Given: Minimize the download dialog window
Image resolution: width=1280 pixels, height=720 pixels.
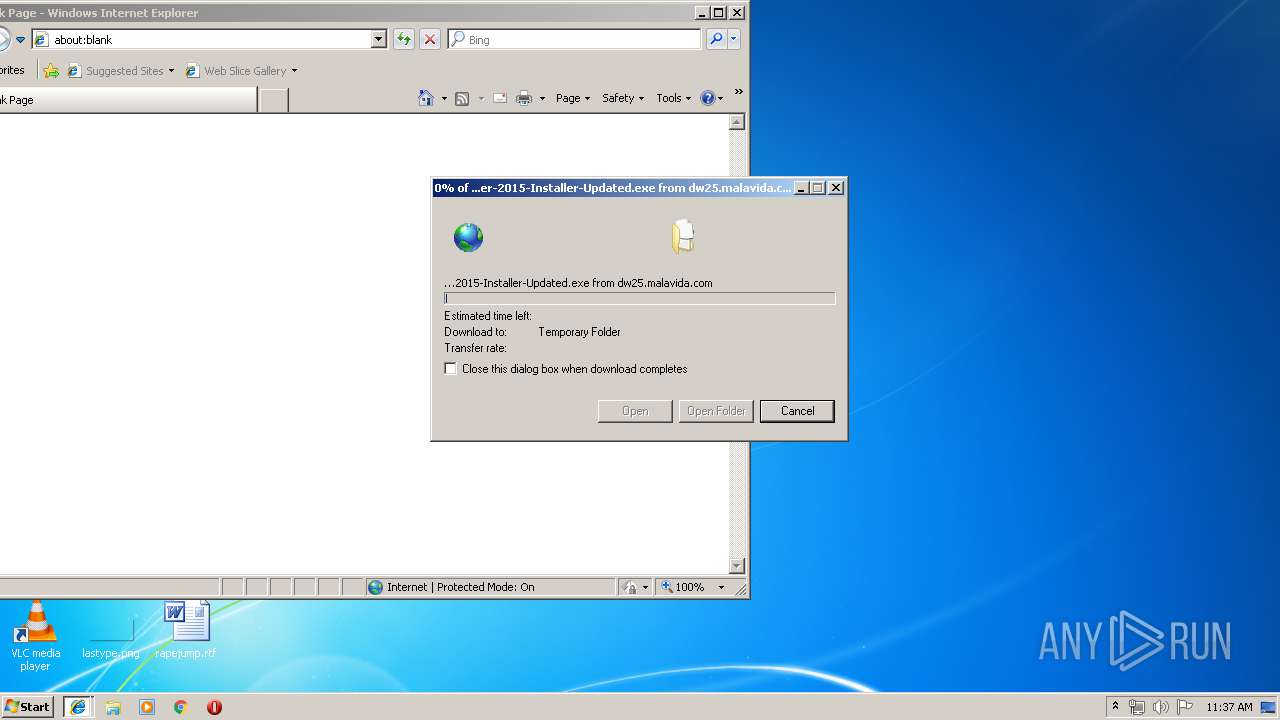Looking at the screenshot, I should [800, 188].
